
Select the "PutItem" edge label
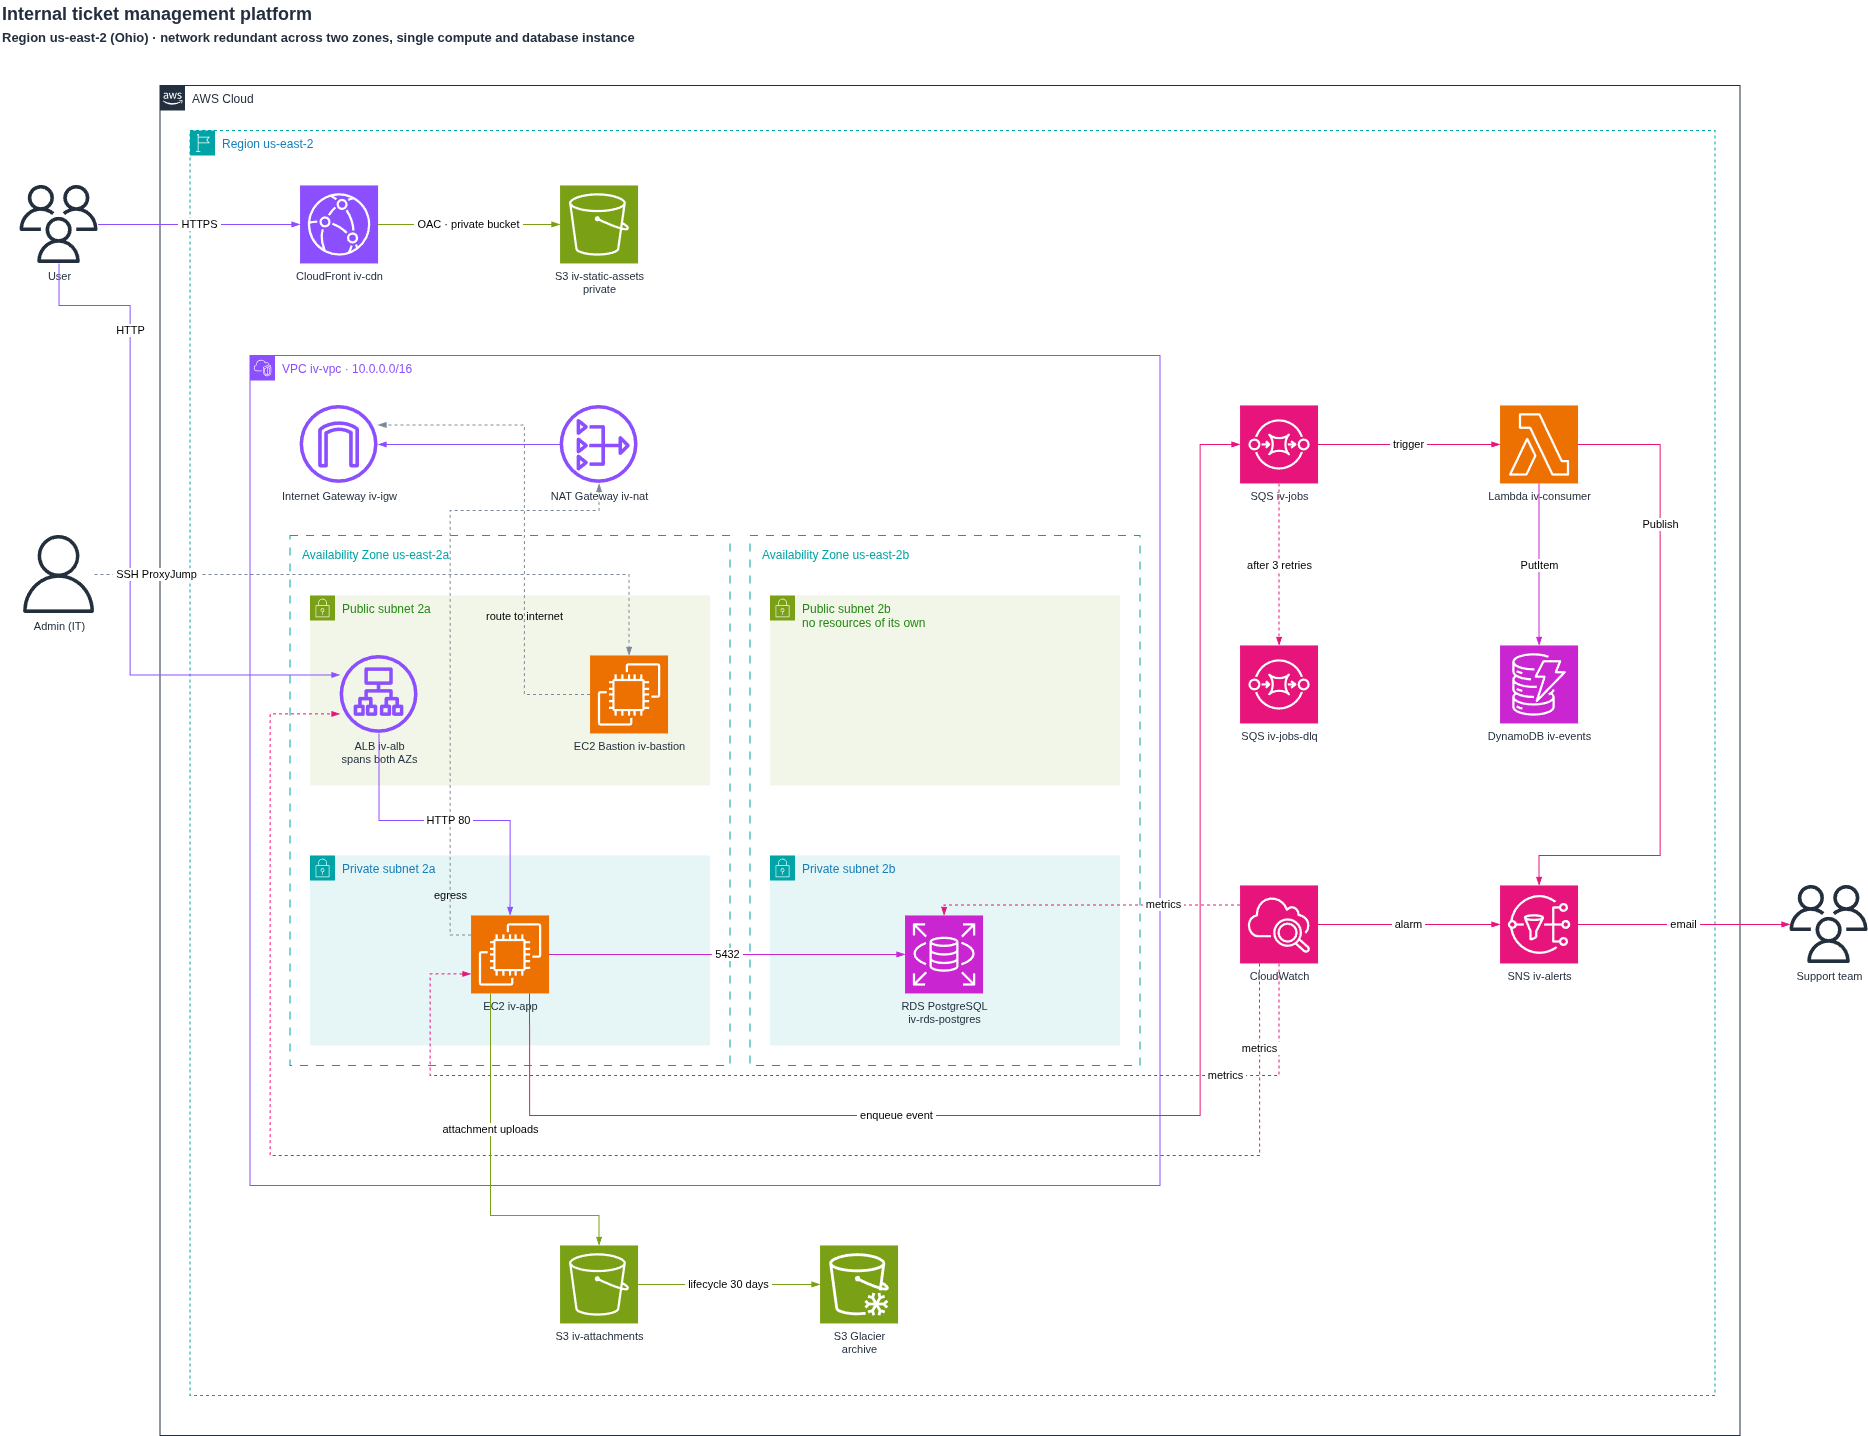1539,565
